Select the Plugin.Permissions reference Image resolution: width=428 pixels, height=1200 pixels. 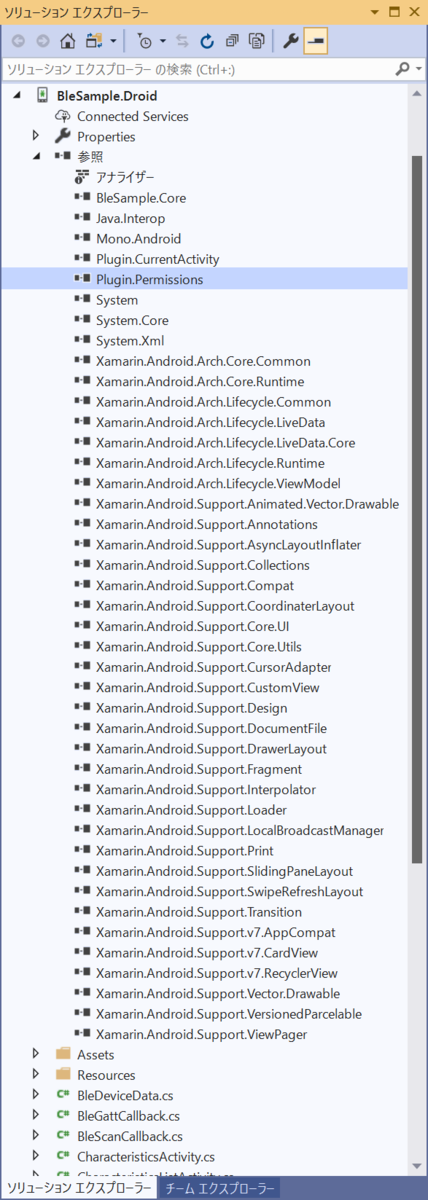(150, 279)
